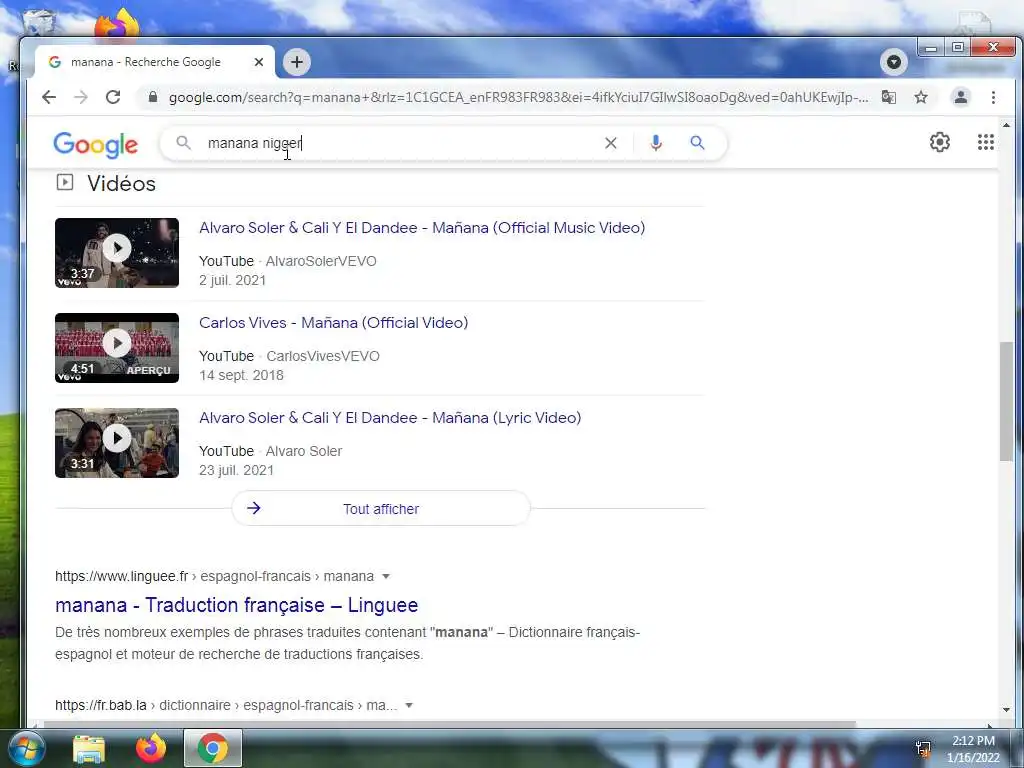
Task: Expand the fr.bab.la result dropdown arrow
Action: (409, 705)
